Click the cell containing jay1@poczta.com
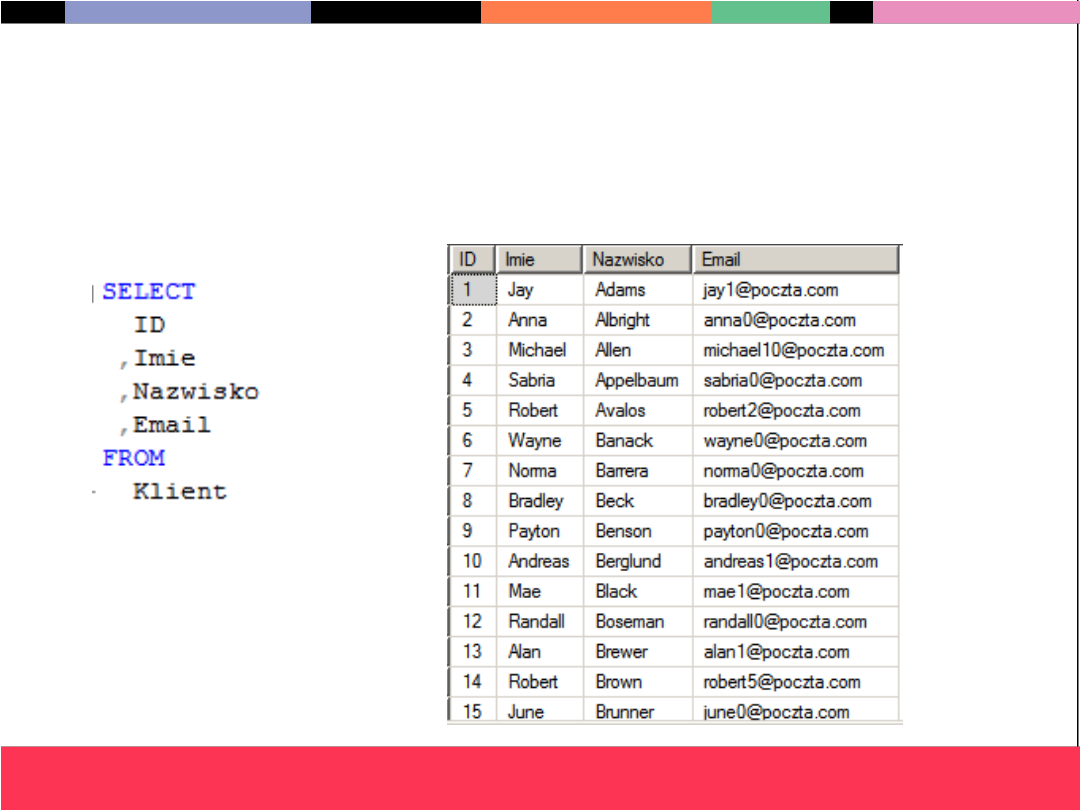The height and width of the screenshot is (810, 1080). (770, 290)
